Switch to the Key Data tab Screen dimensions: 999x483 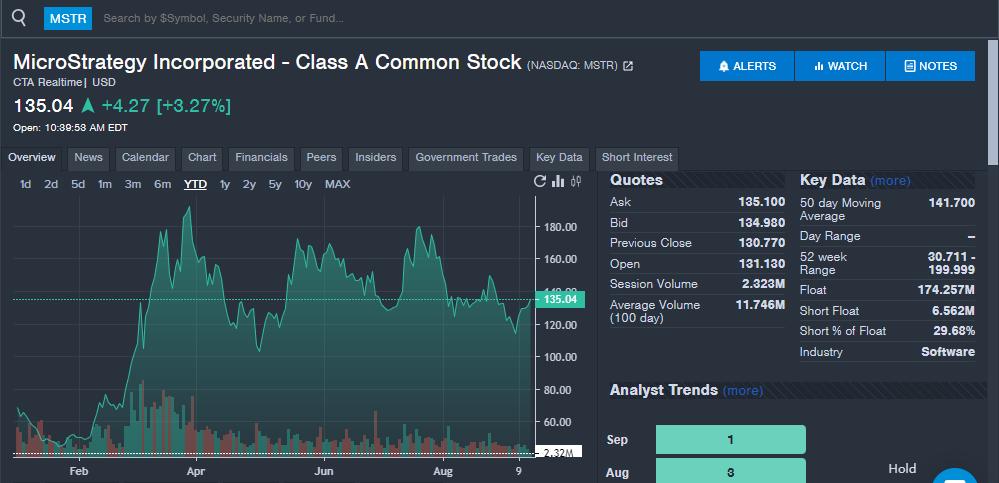pyautogui.click(x=559, y=157)
